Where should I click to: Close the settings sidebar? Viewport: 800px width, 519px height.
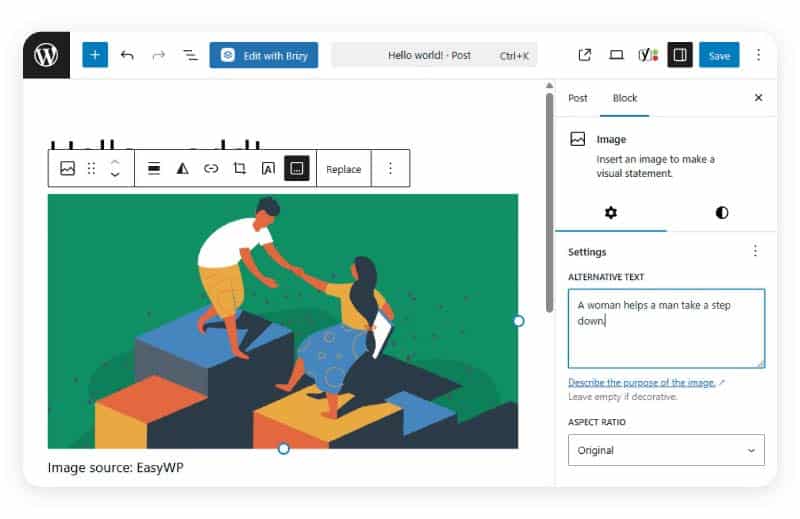[x=758, y=97]
